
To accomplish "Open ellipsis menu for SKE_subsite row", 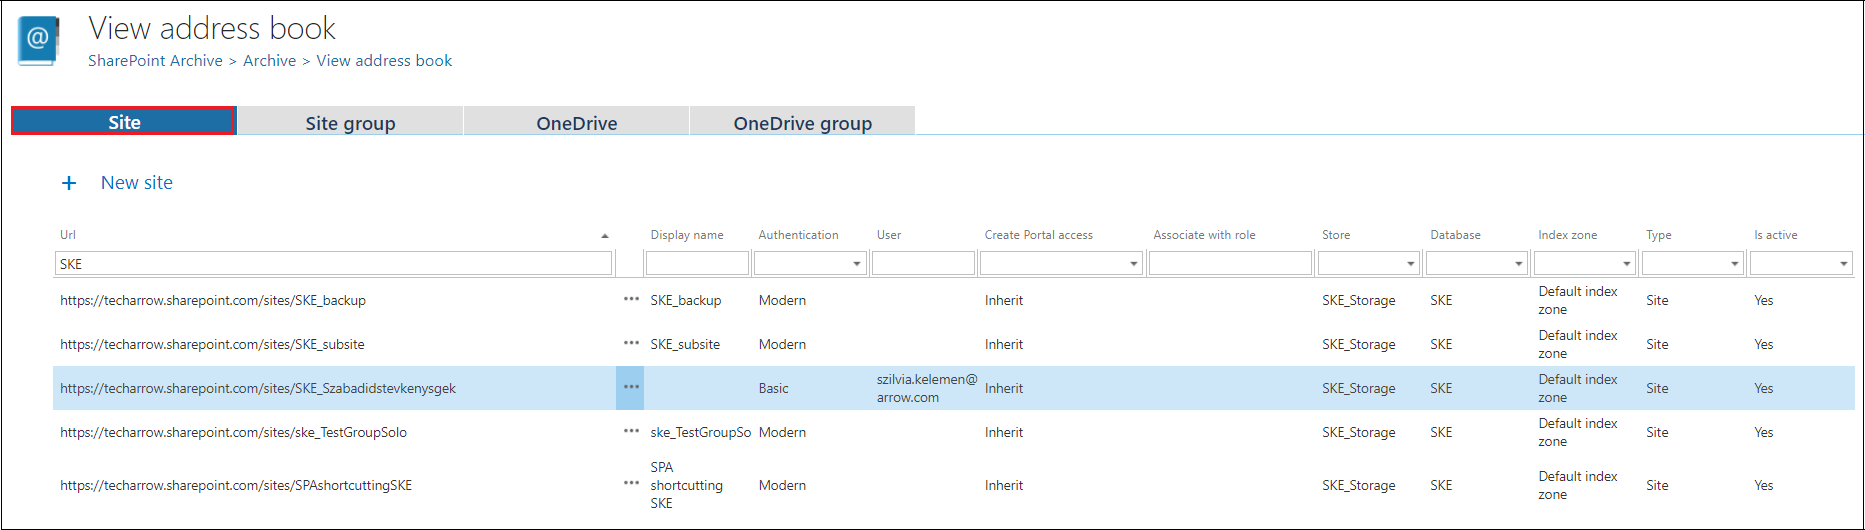I will [x=631, y=343].
